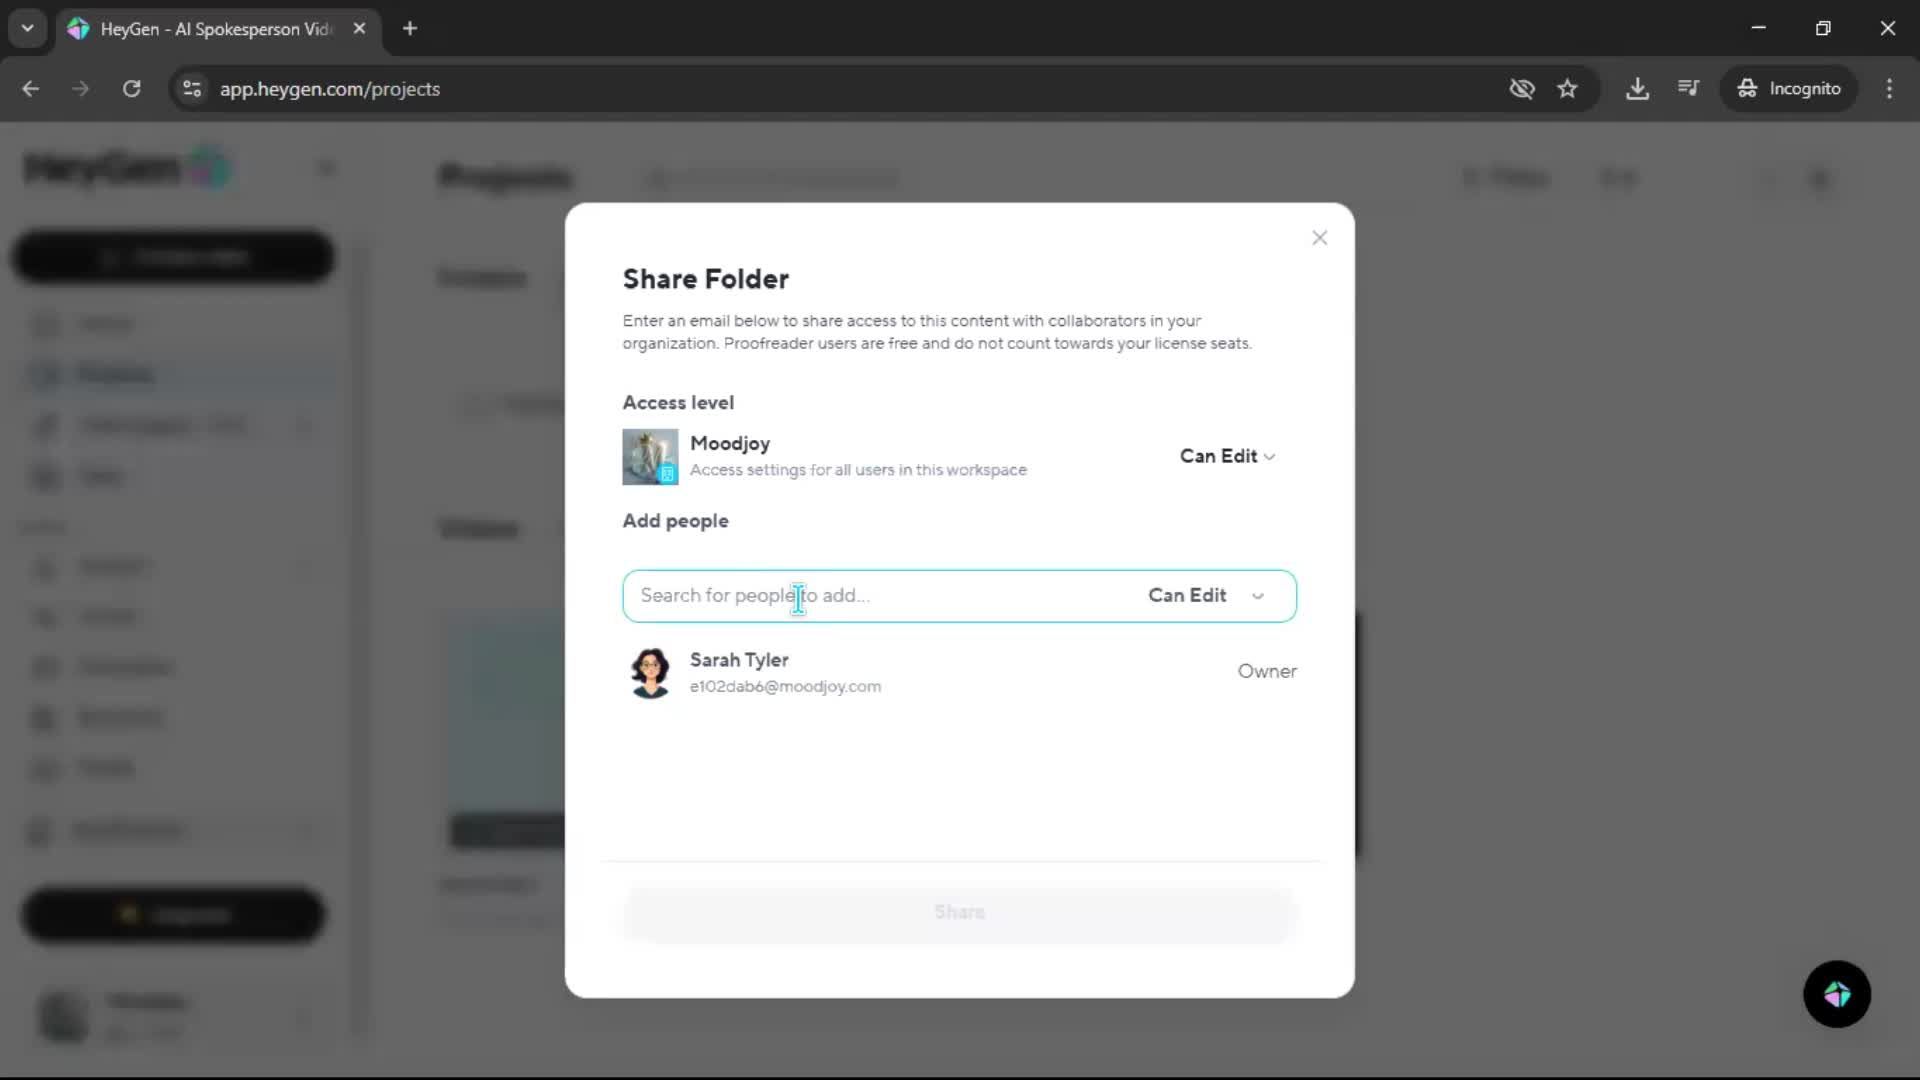This screenshot has width=1920, height=1080.
Task: Open a new browser tab
Action: 410,29
